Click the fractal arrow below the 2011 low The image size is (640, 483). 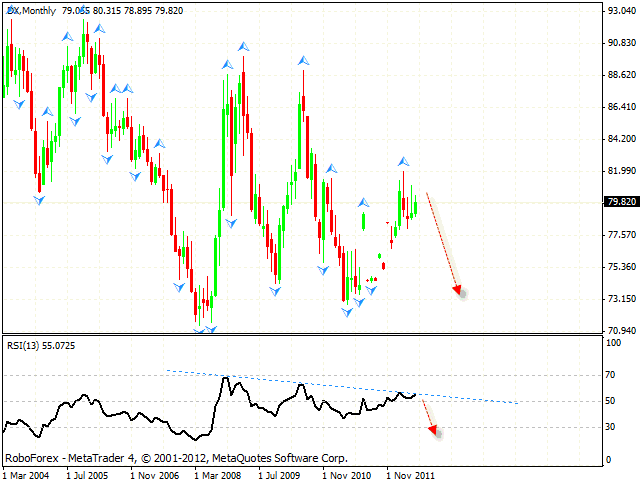pos(348,312)
